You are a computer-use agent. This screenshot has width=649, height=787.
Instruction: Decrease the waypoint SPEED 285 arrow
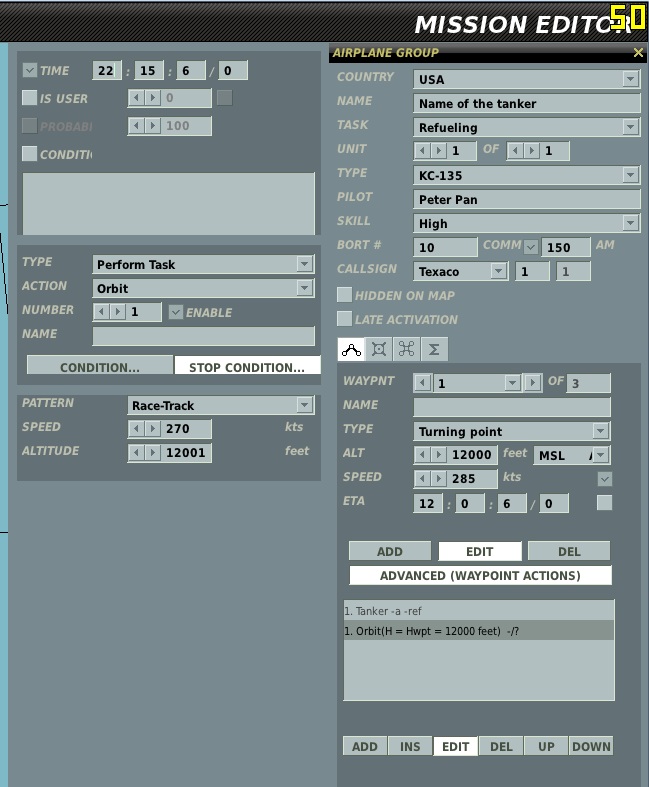pos(423,478)
